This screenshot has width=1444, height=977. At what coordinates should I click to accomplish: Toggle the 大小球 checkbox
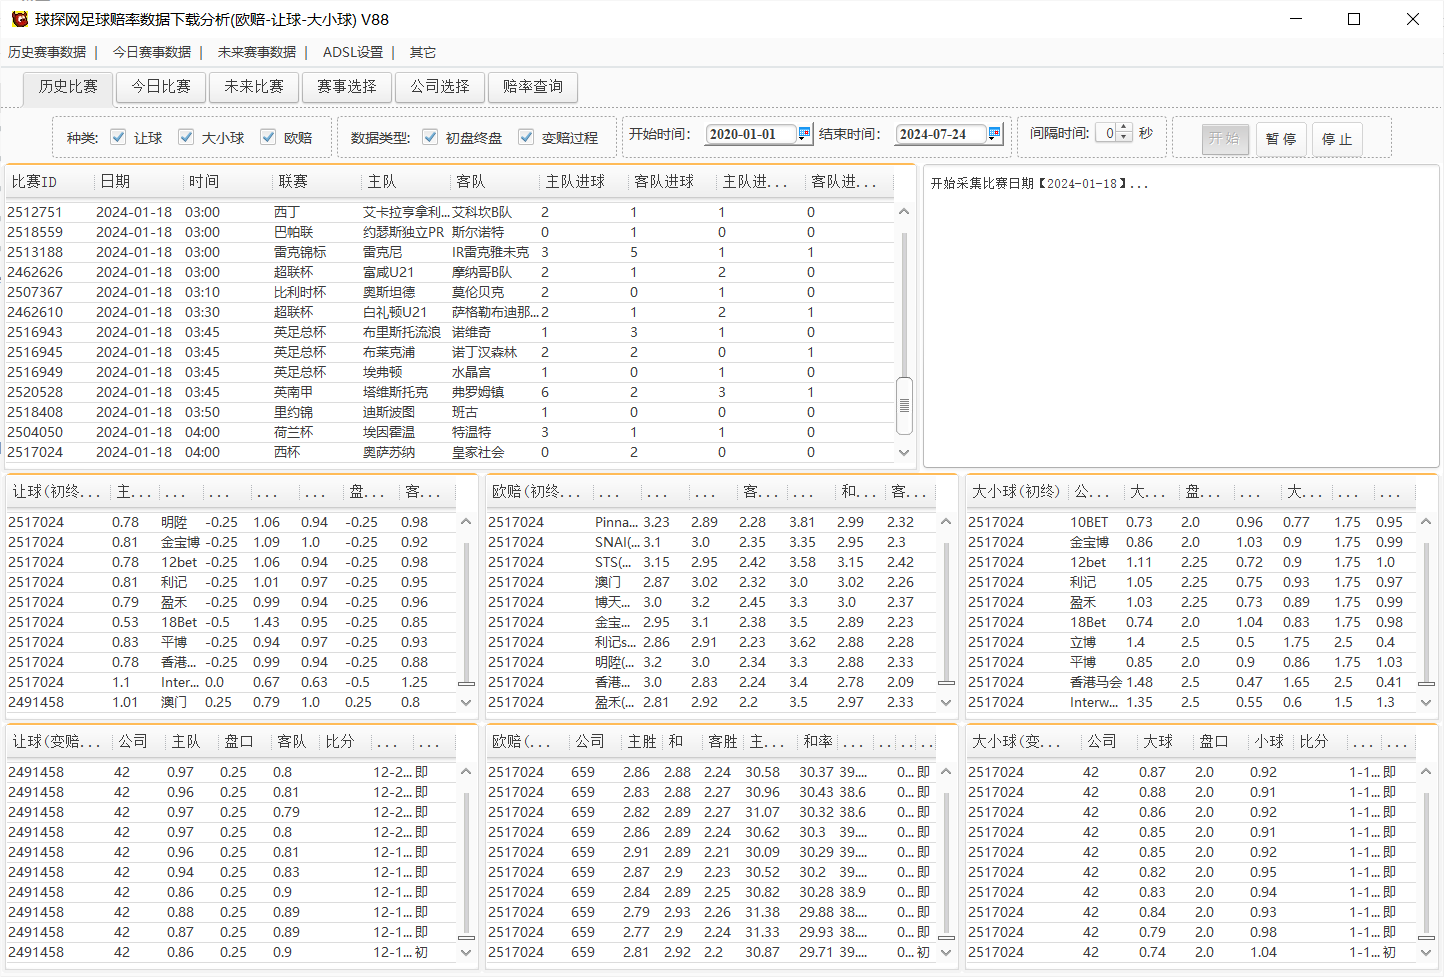tap(186, 137)
